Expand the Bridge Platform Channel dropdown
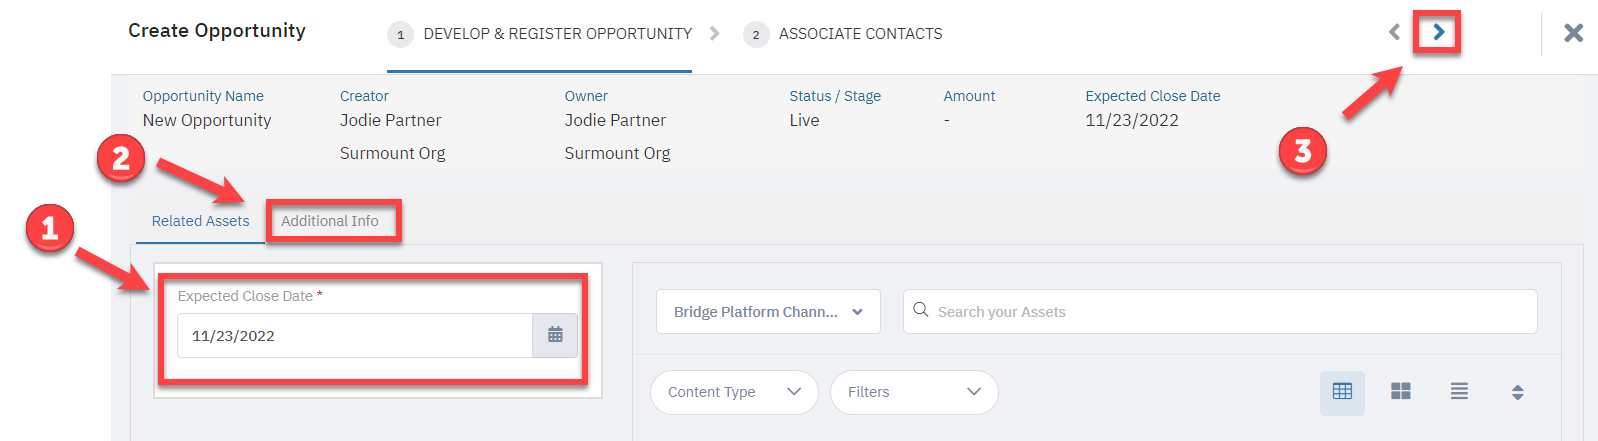 768,312
